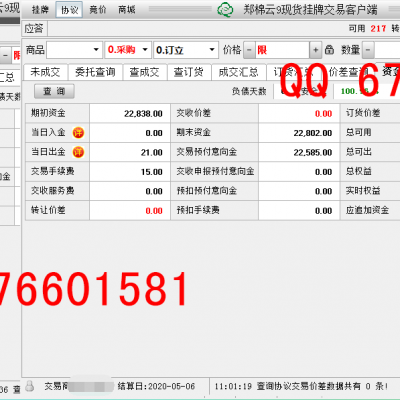Select the 当日入金 value 0.00

point(154,133)
